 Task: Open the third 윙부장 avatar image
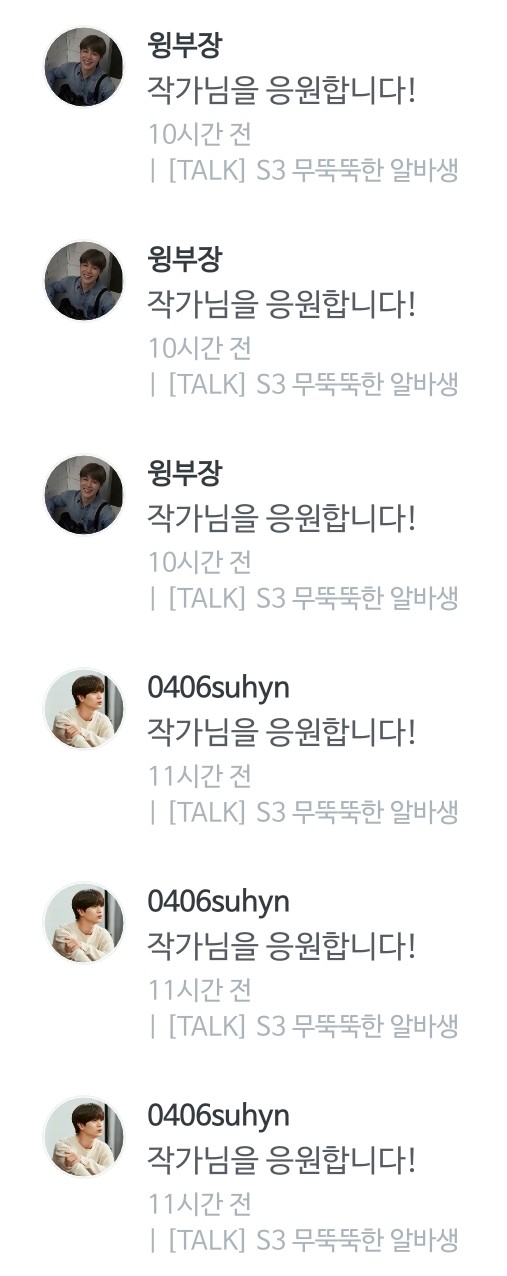click(84, 495)
